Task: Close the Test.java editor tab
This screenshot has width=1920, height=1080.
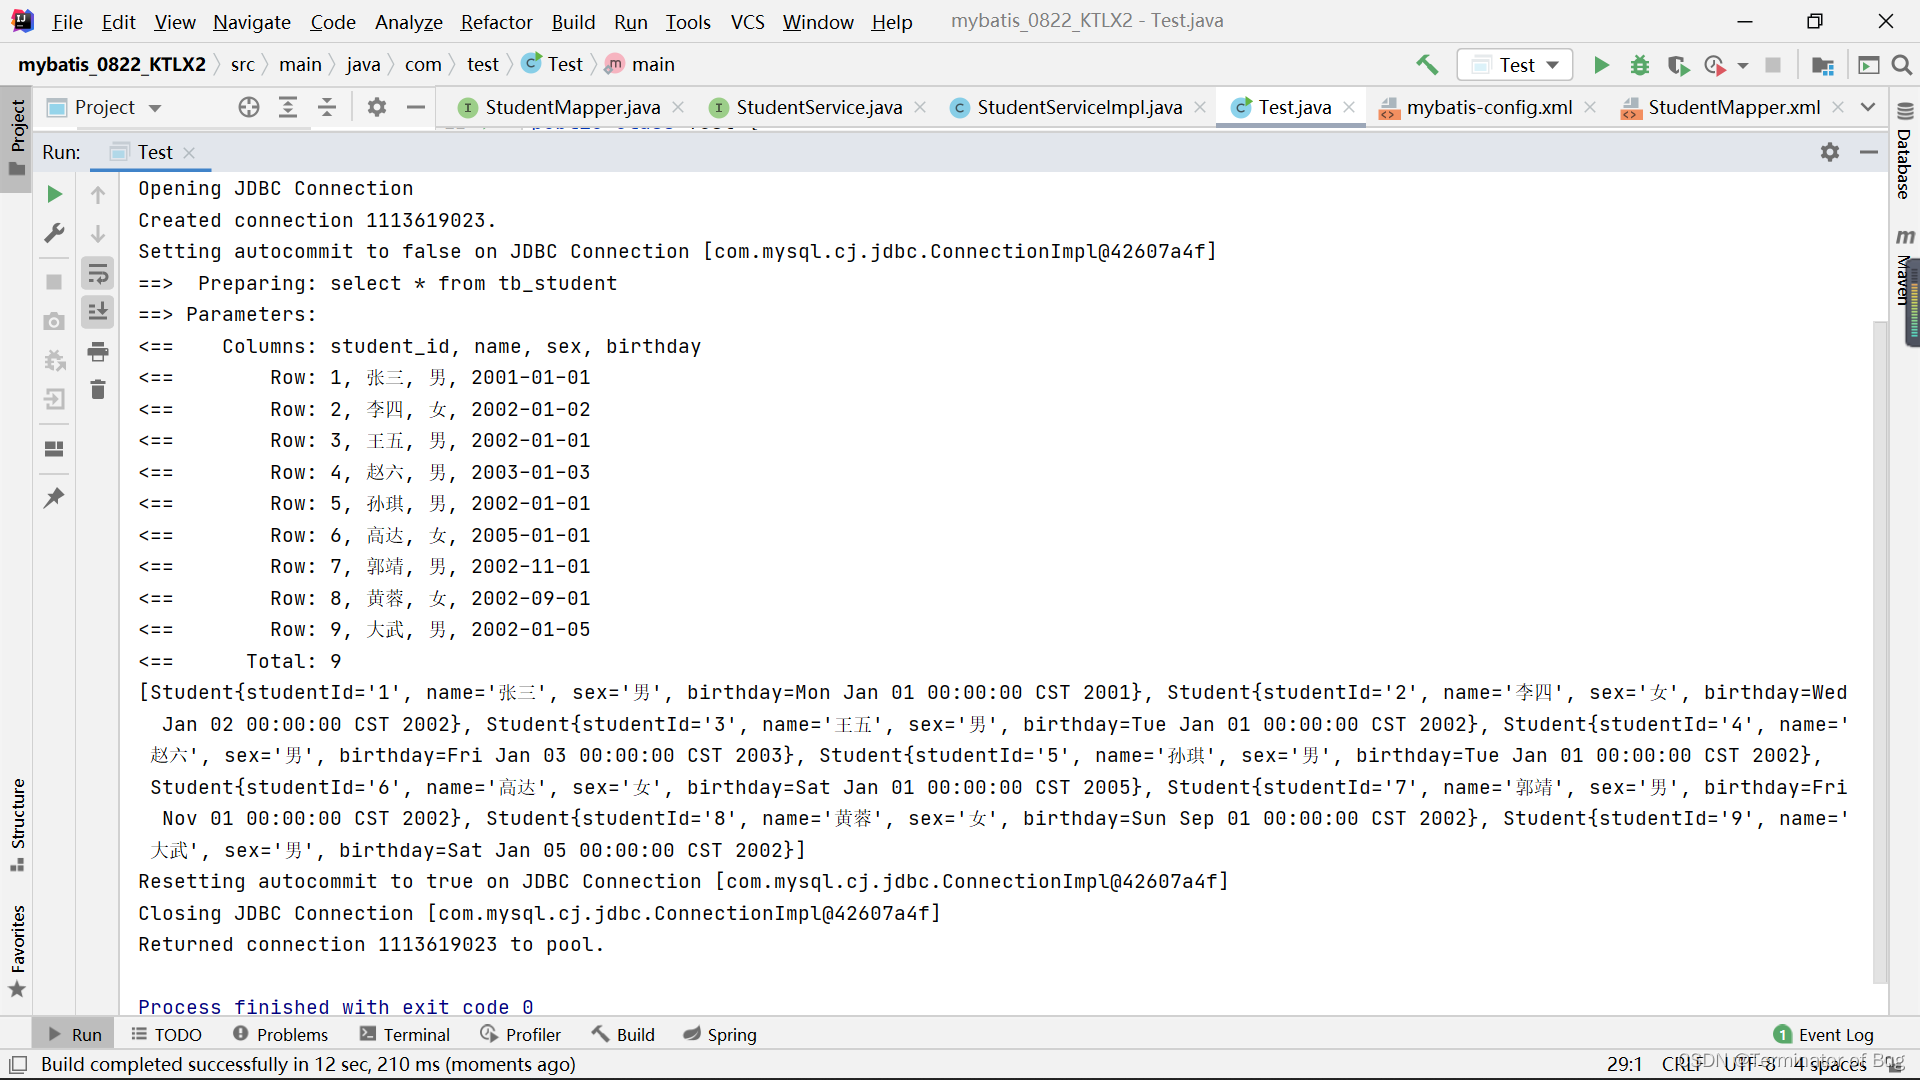Action: pyautogui.click(x=1349, y=107)
